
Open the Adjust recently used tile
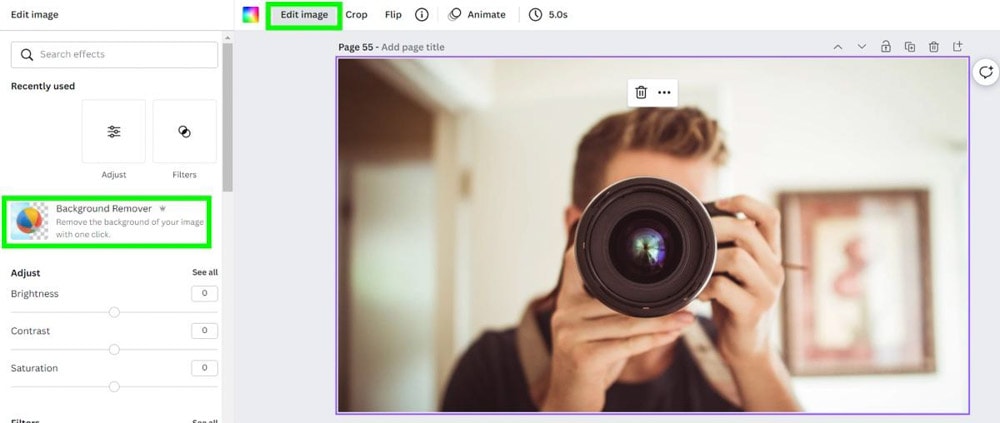114,131
